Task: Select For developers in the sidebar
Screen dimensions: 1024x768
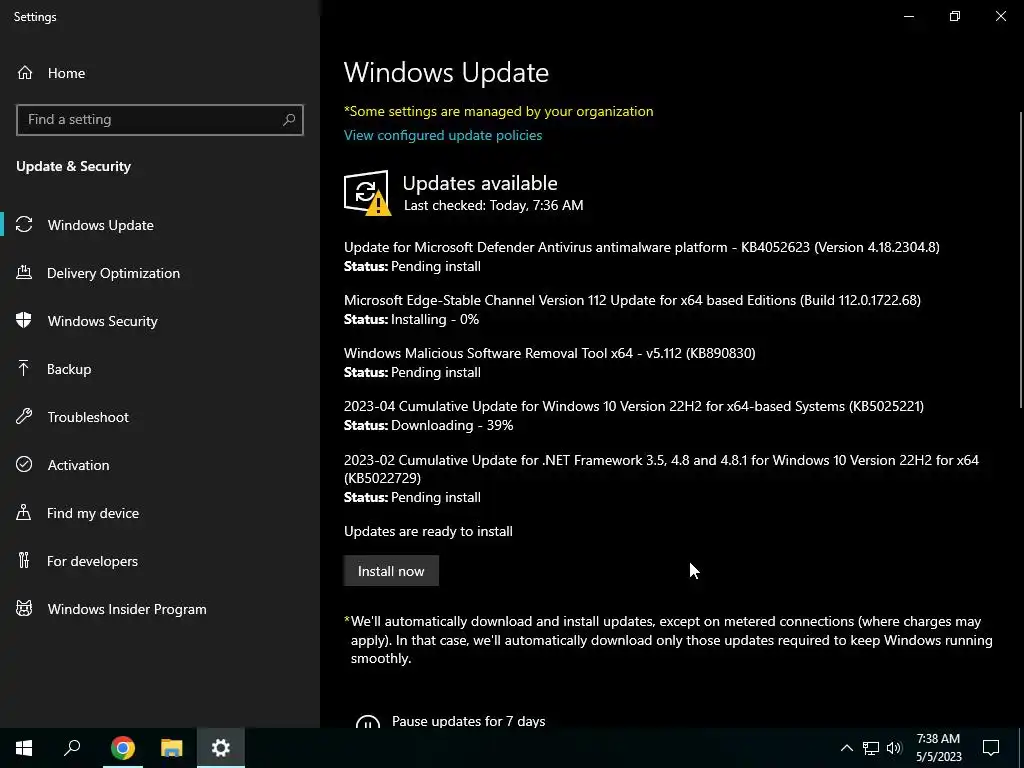Action: [92, 561]
